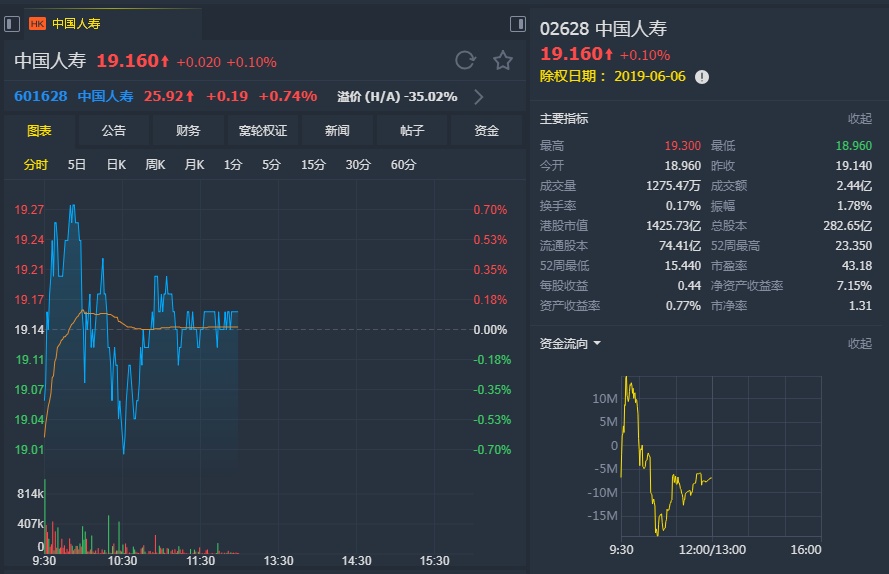Click the right panel toggle icon
The height and width of the screenshot is (574, 889).
point(518,23)
